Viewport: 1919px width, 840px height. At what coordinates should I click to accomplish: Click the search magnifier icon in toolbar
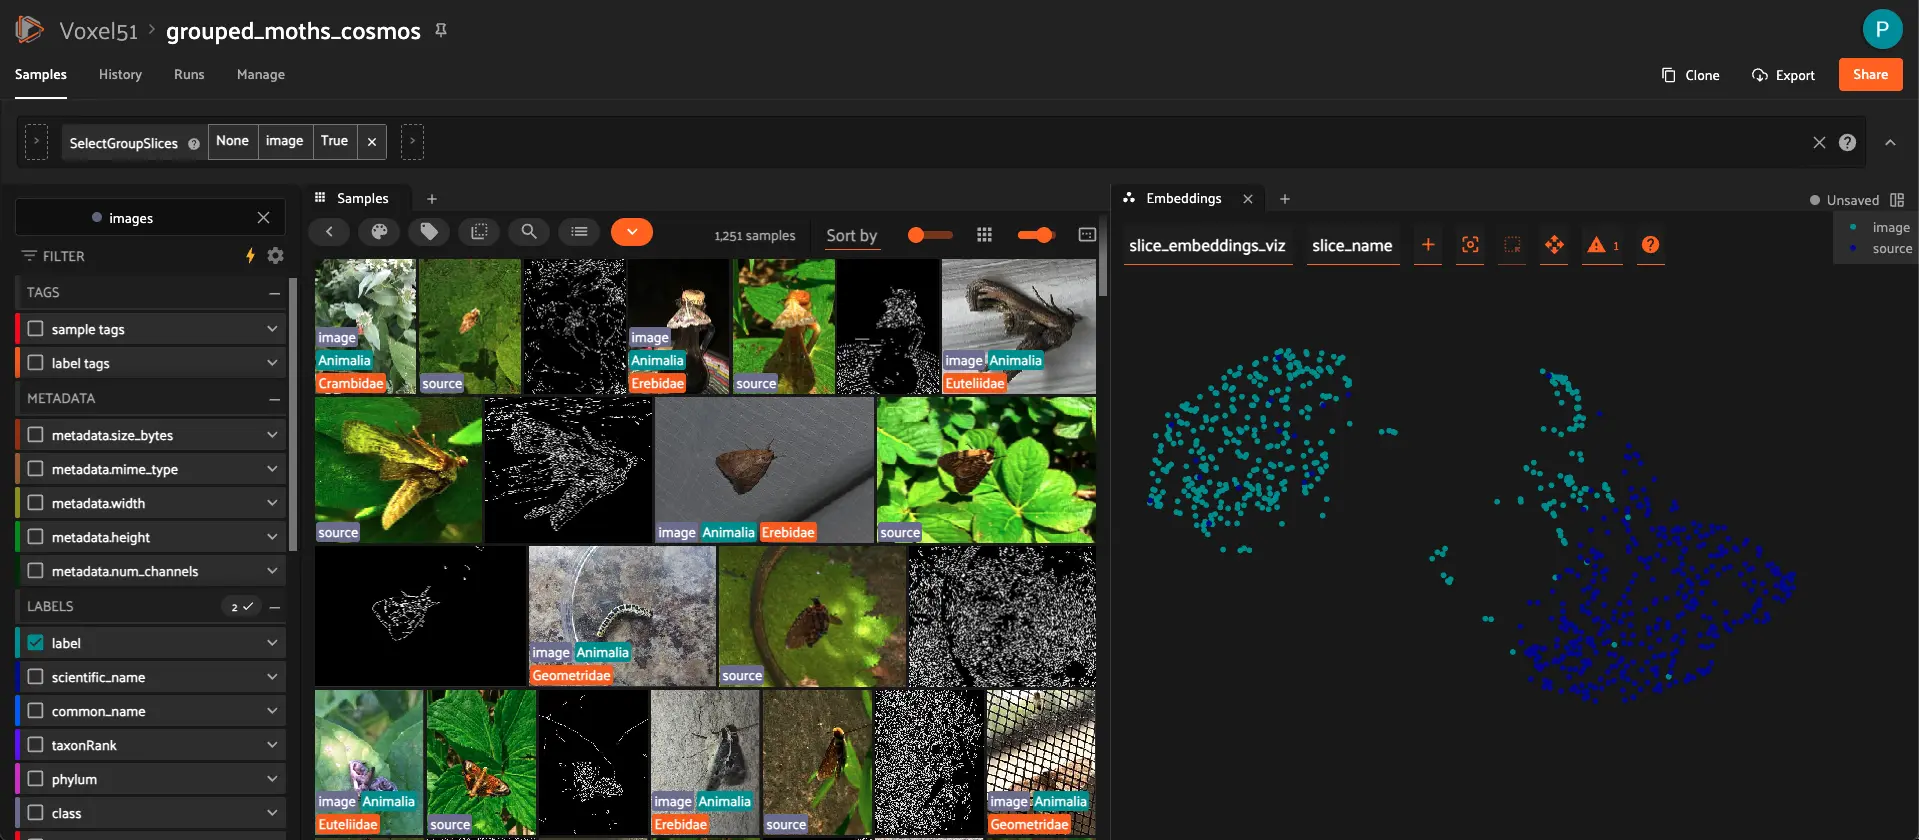coord(528,232)
